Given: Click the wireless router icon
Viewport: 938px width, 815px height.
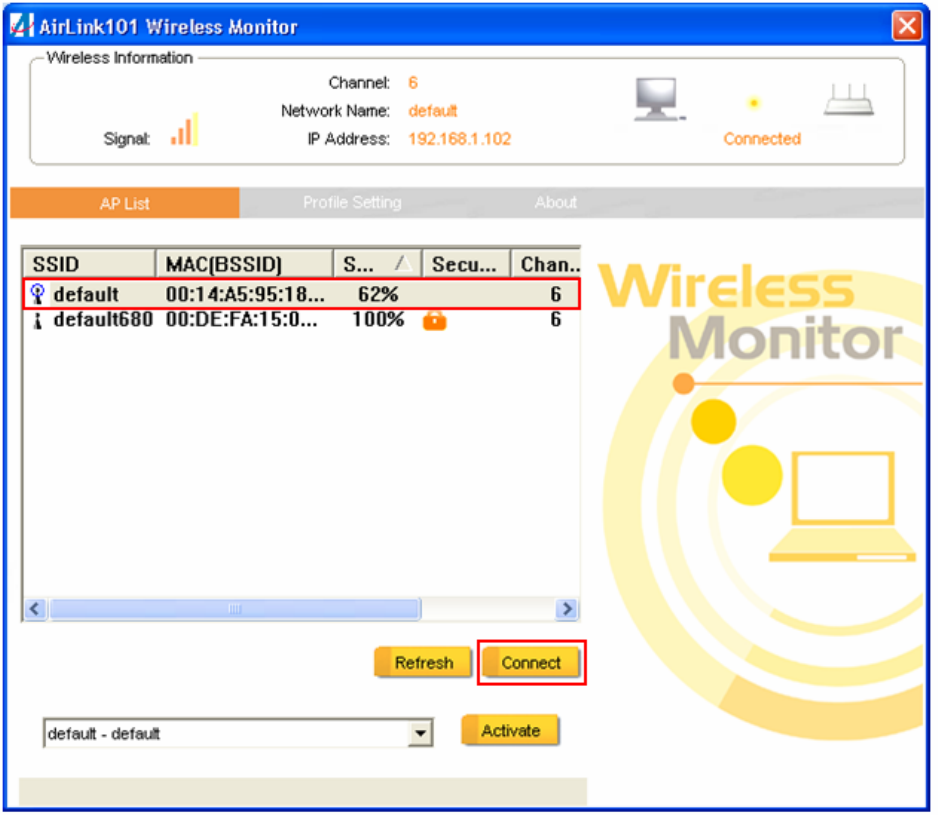Looking at the screenshot, I should click(848, 99).
